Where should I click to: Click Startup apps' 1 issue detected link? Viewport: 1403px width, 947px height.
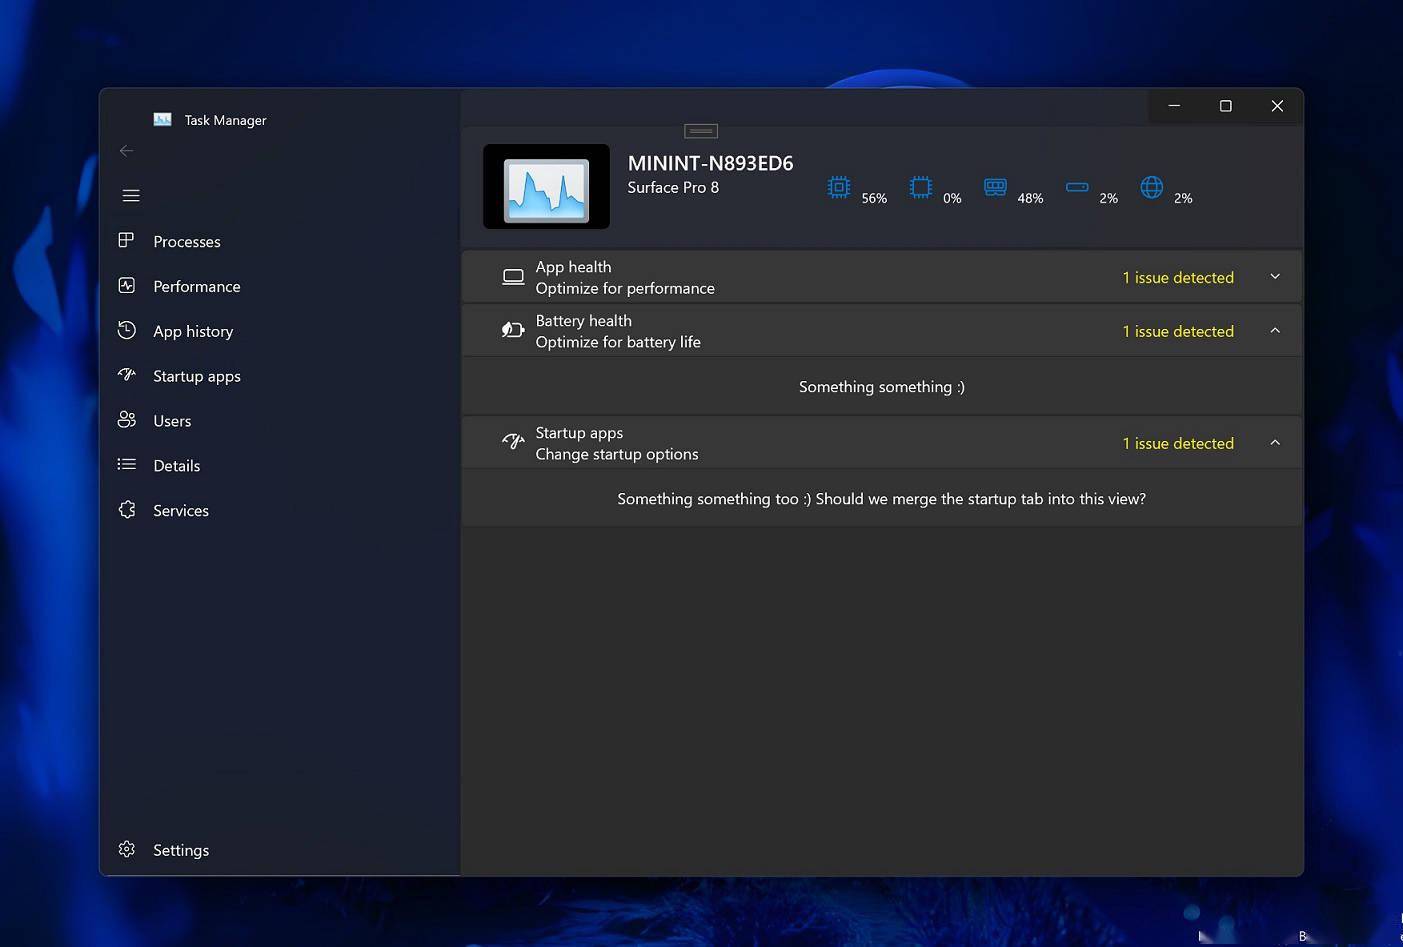coord(1178,443)
